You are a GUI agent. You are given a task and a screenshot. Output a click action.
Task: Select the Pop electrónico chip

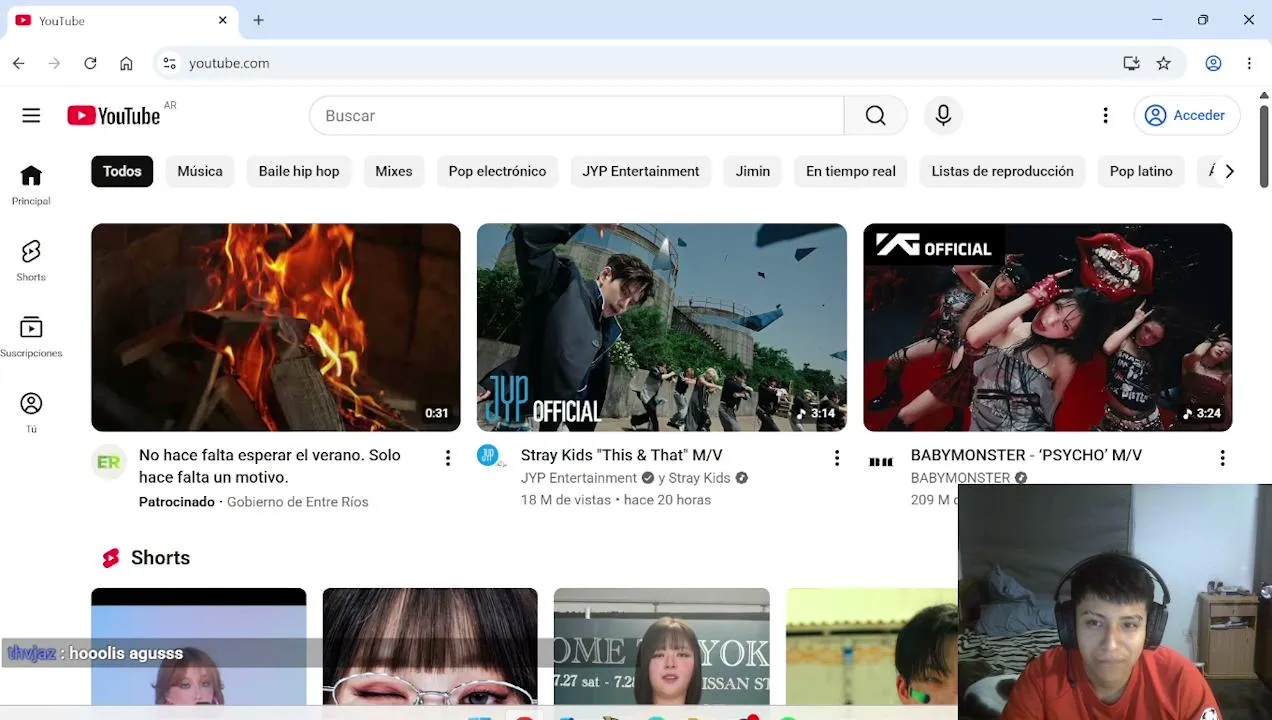coord(497,171)
